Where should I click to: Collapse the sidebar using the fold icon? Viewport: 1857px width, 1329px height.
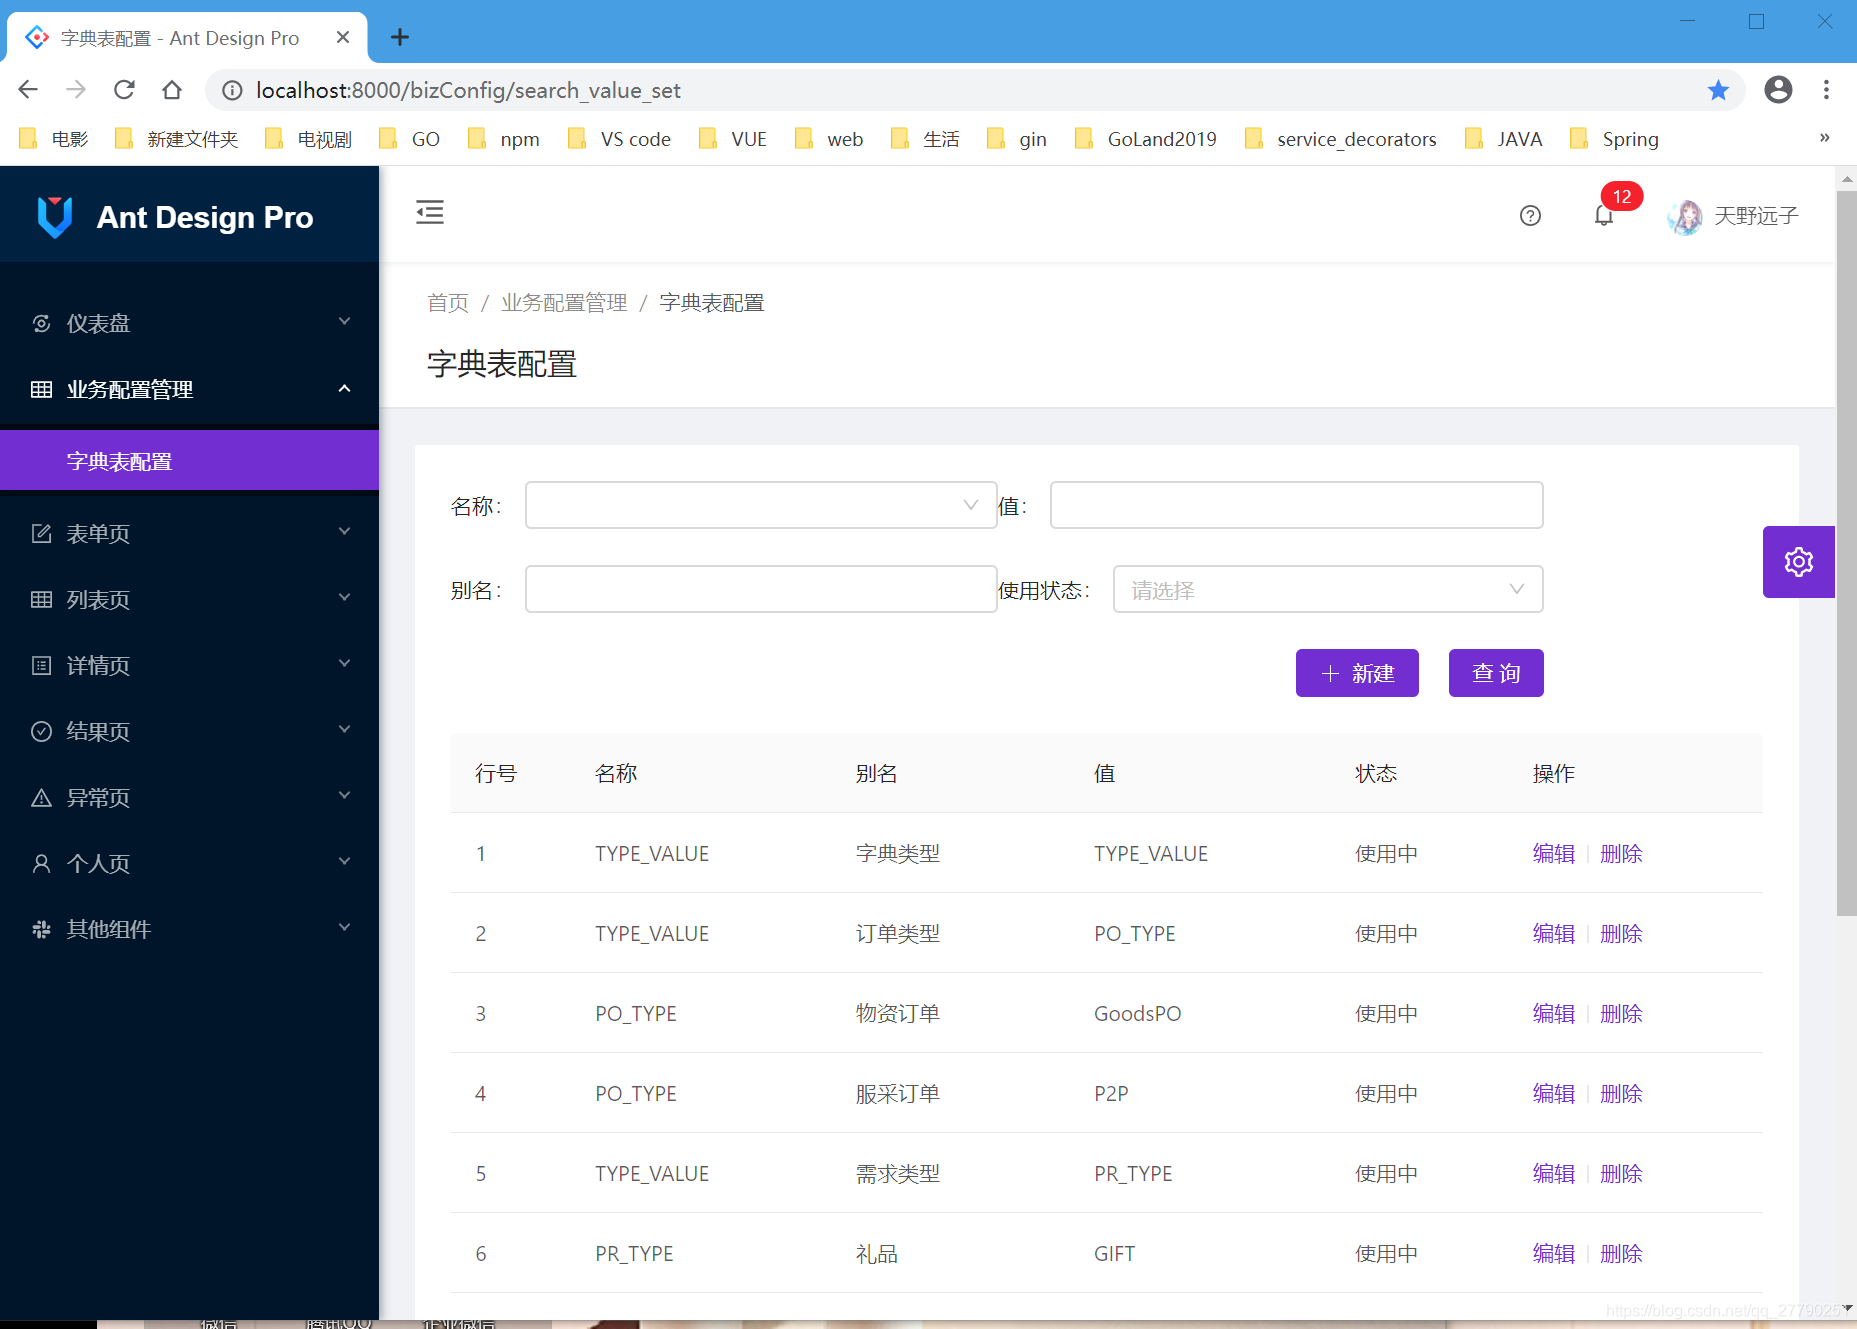[x=430, y=212]
